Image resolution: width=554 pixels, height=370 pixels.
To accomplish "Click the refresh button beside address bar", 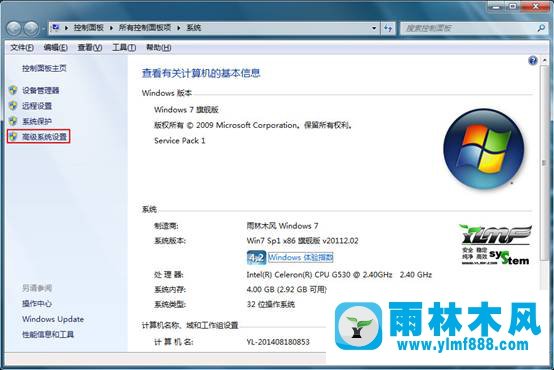I will point(388,28).
